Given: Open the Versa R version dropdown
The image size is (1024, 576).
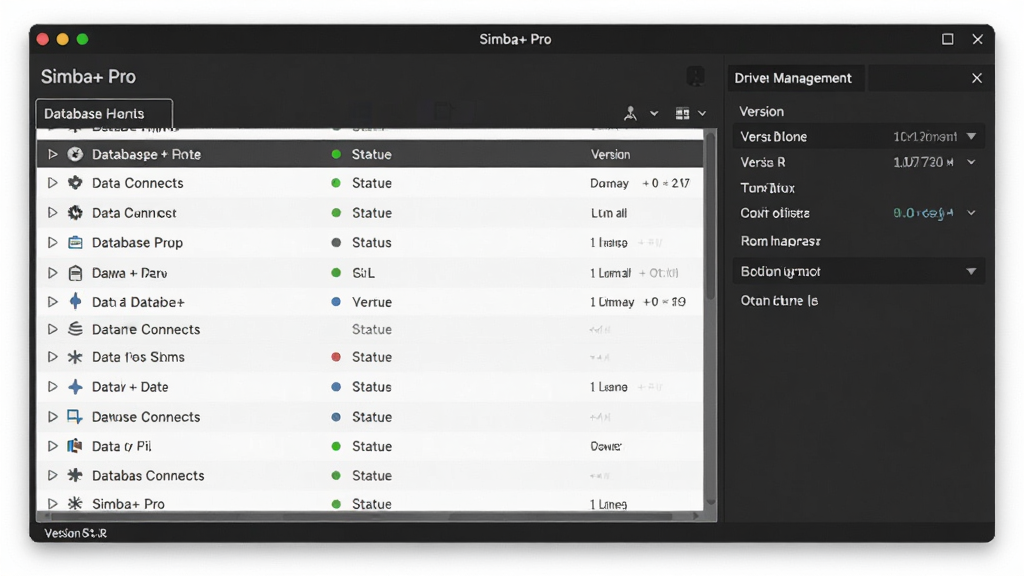Looking at the screenshot, I should tap(971, 162).
